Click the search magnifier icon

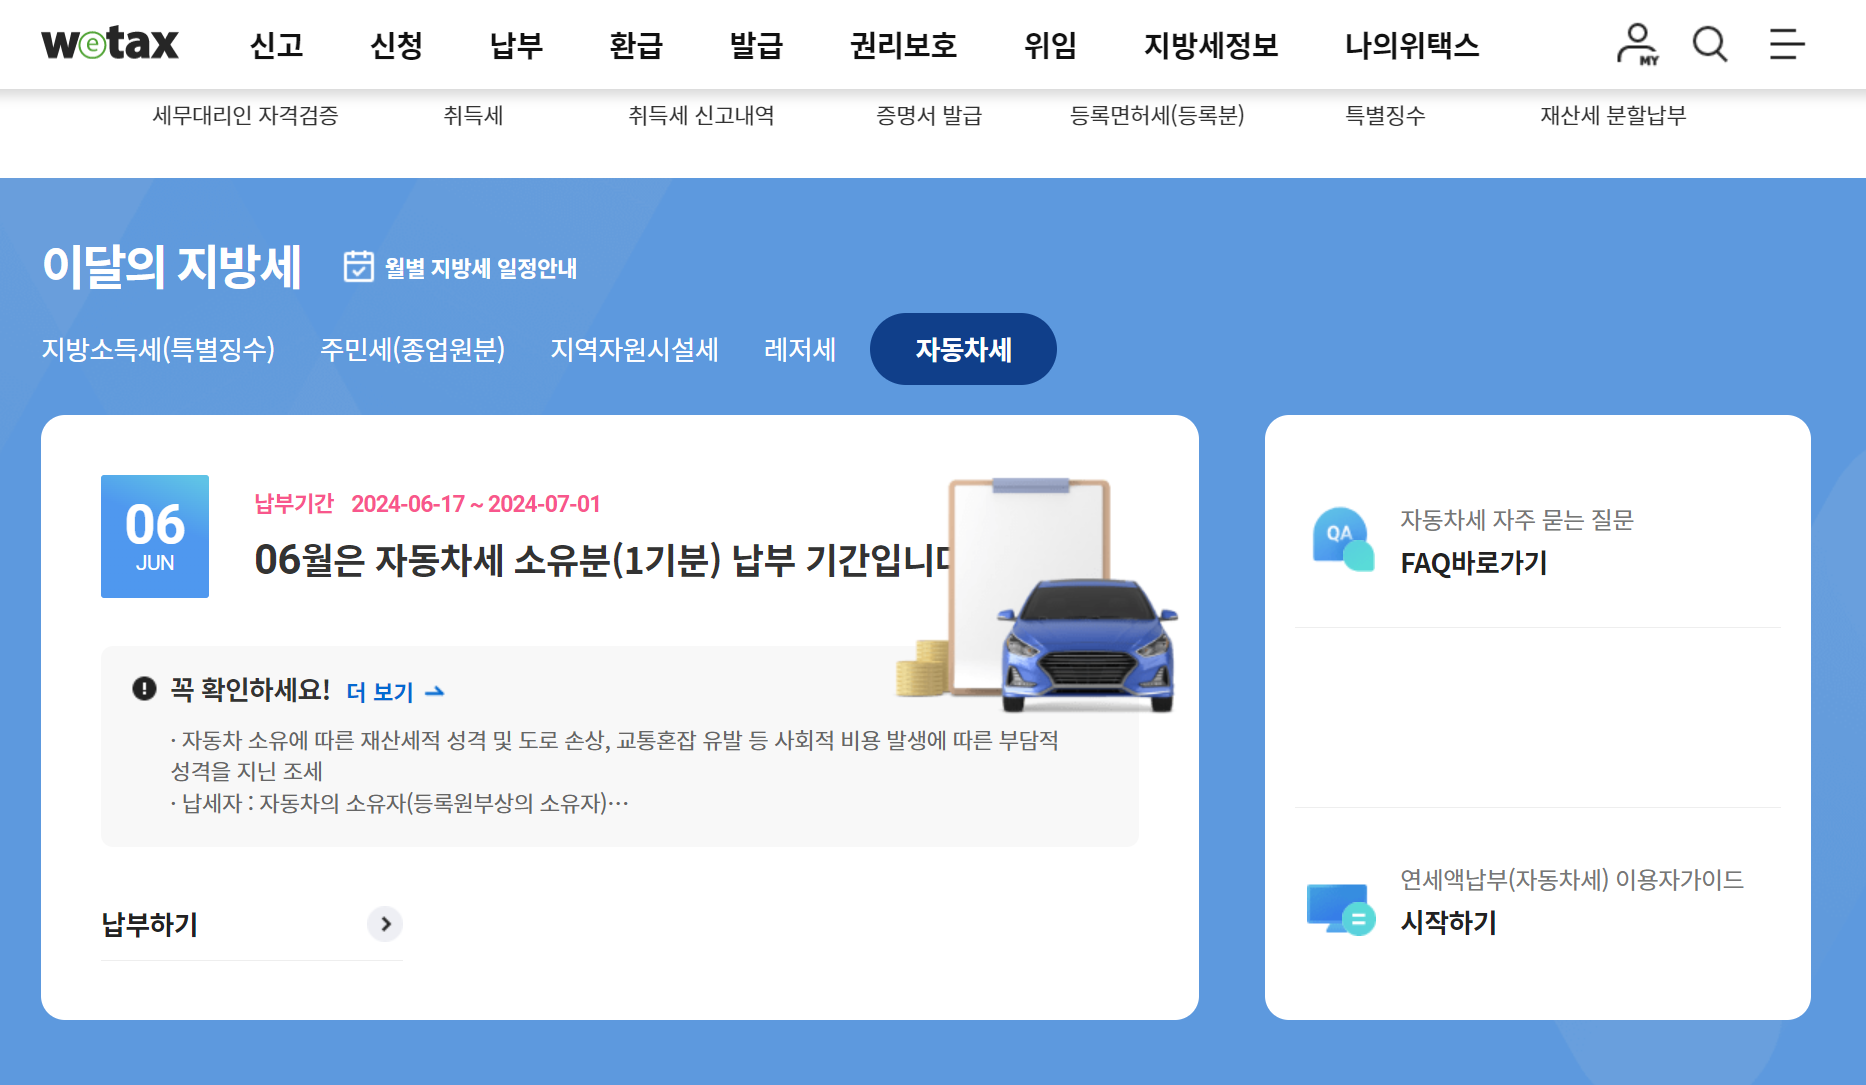pos(1710,45)
